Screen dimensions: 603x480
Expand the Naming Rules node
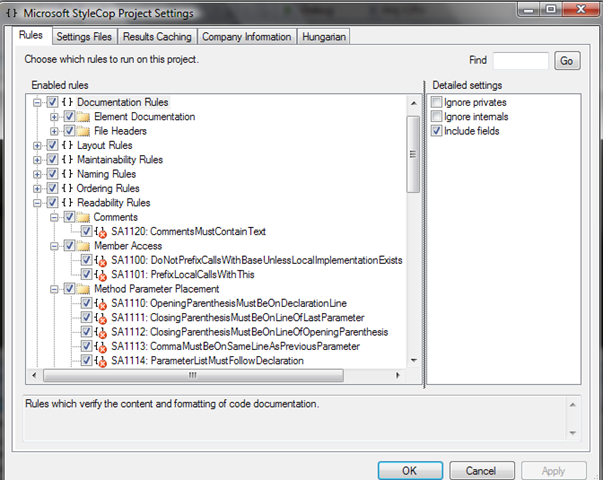(37, 174)
